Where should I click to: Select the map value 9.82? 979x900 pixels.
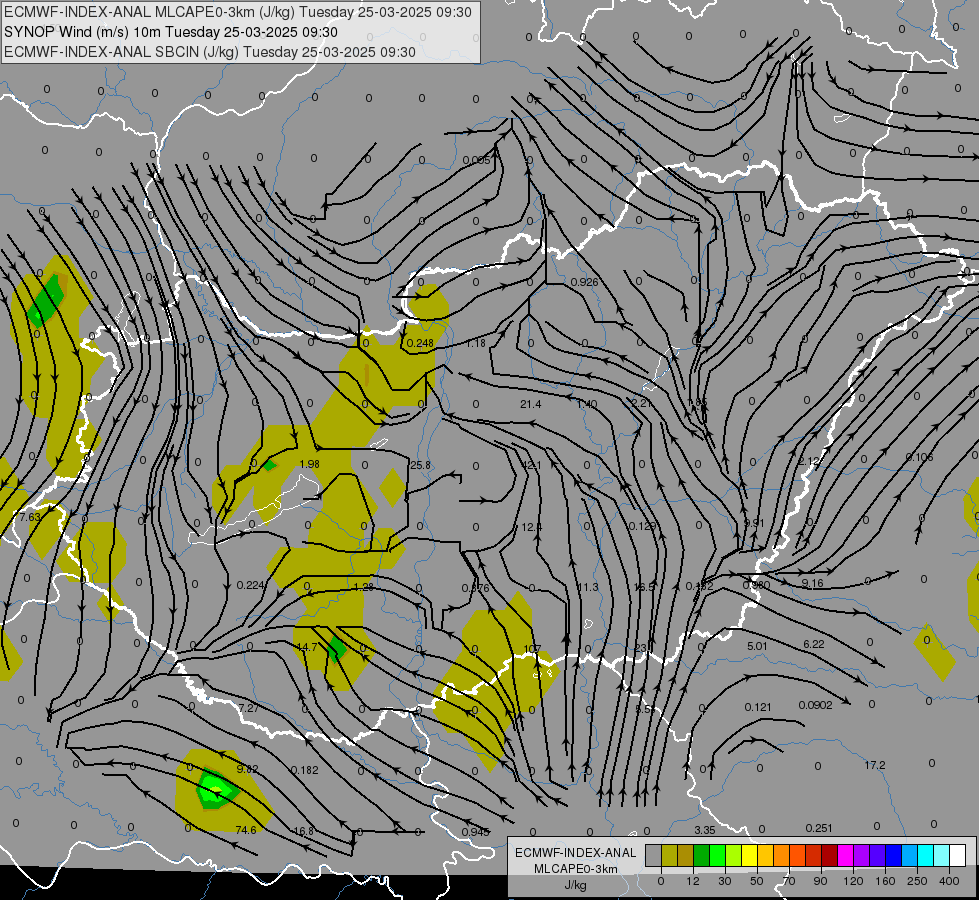pyautogui.click(x=248, y=768)
